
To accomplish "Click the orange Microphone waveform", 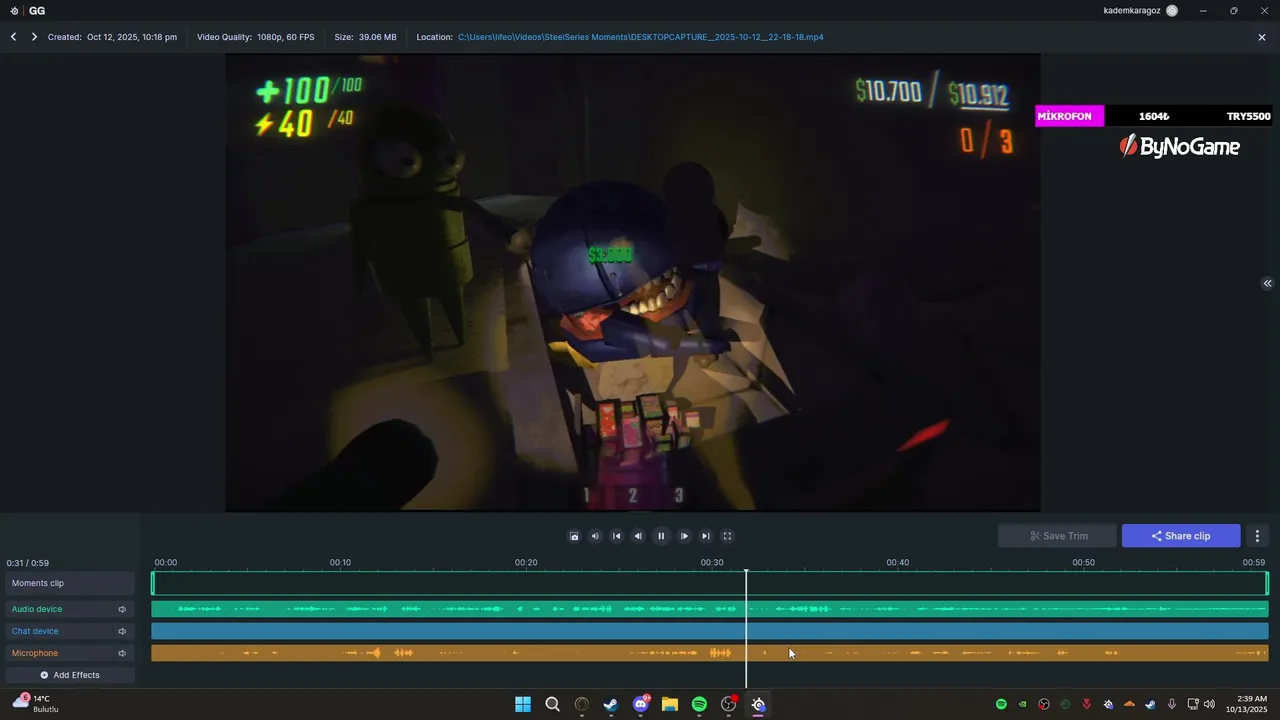I will click(x=710, y=653).
